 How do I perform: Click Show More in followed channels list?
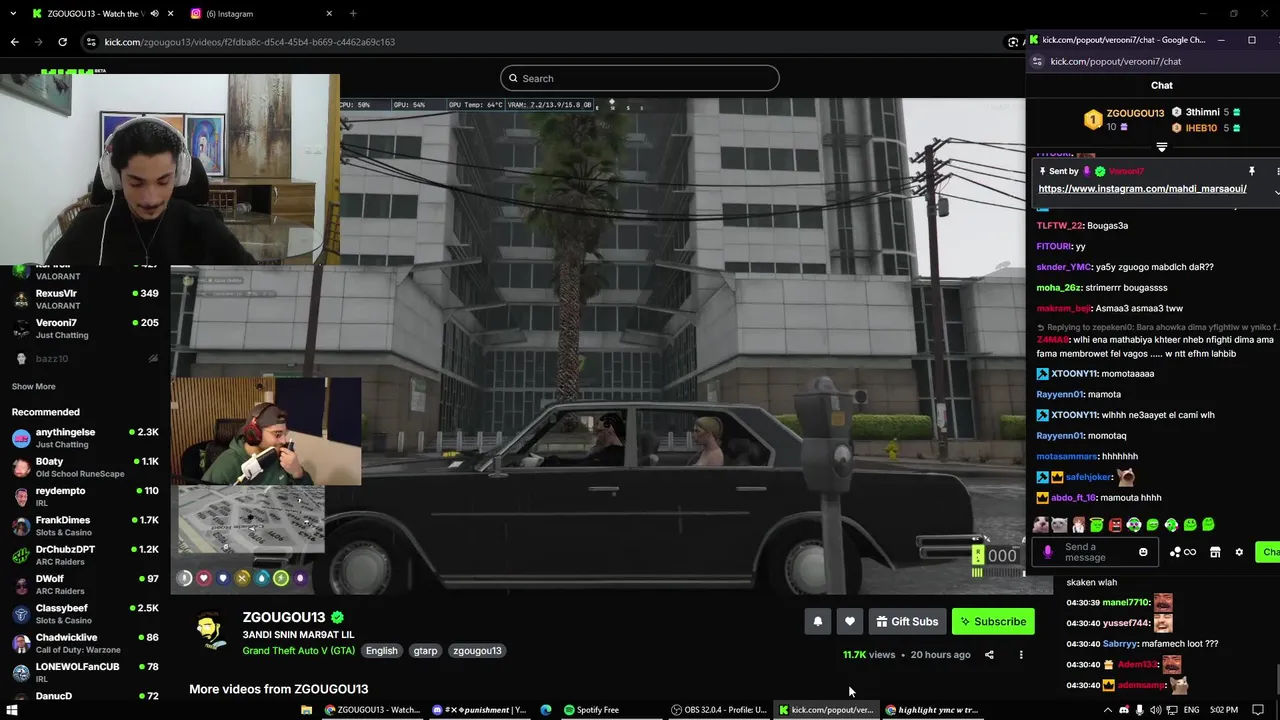(34, 387)
